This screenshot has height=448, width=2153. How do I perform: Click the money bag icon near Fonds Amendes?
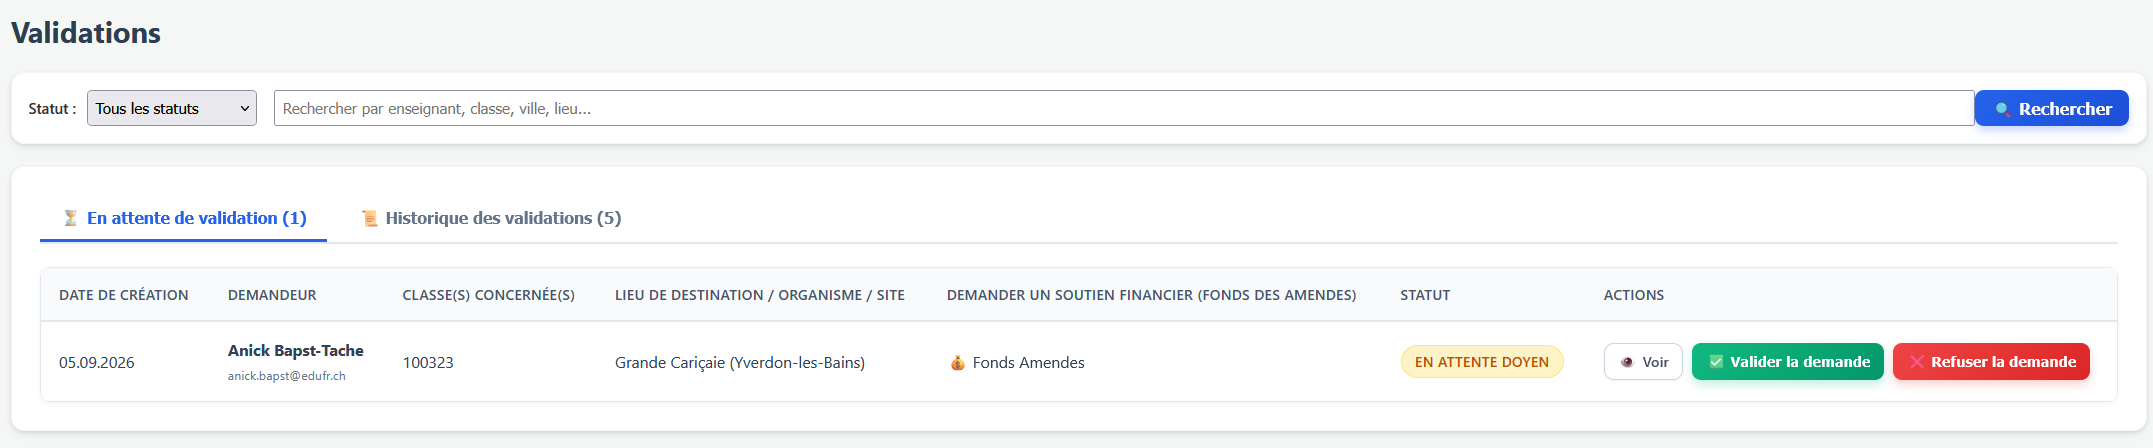pos(958,362)
